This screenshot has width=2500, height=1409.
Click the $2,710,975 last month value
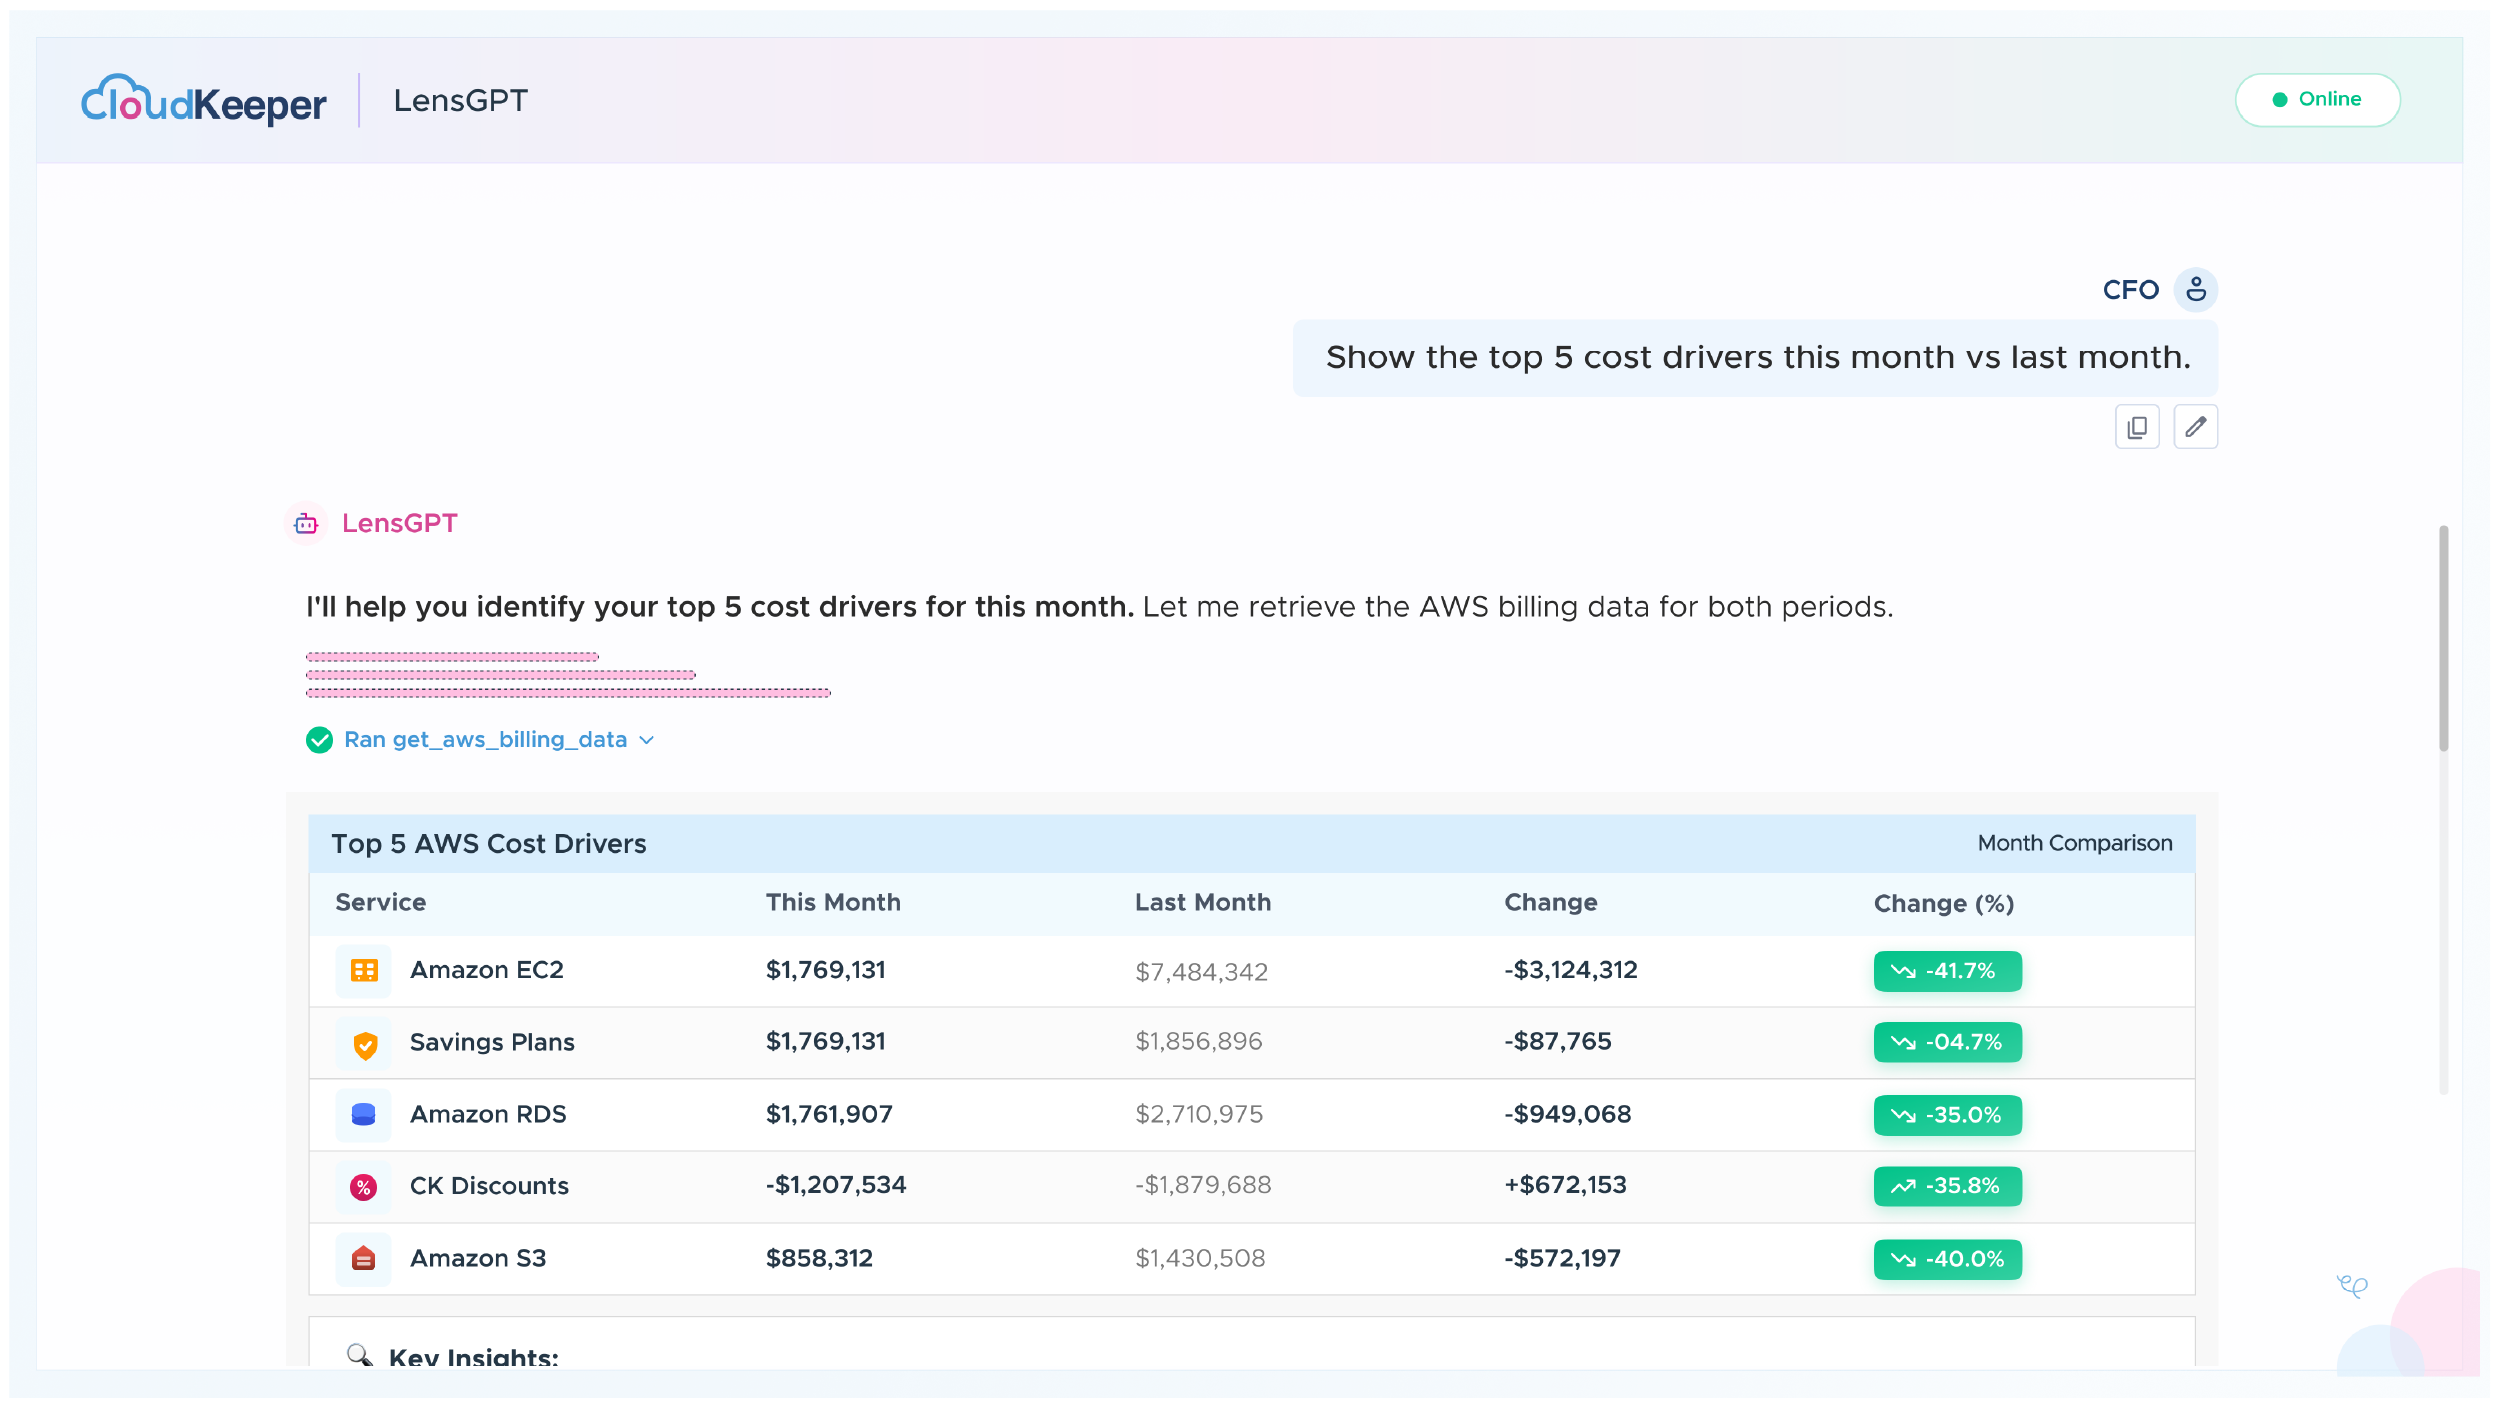(1199, 1114)
